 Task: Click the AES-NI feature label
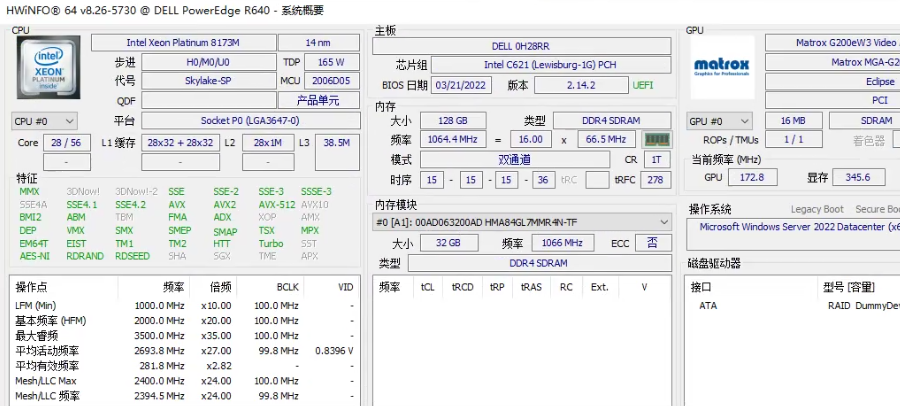pyautogui.click(x=36, y=256)
